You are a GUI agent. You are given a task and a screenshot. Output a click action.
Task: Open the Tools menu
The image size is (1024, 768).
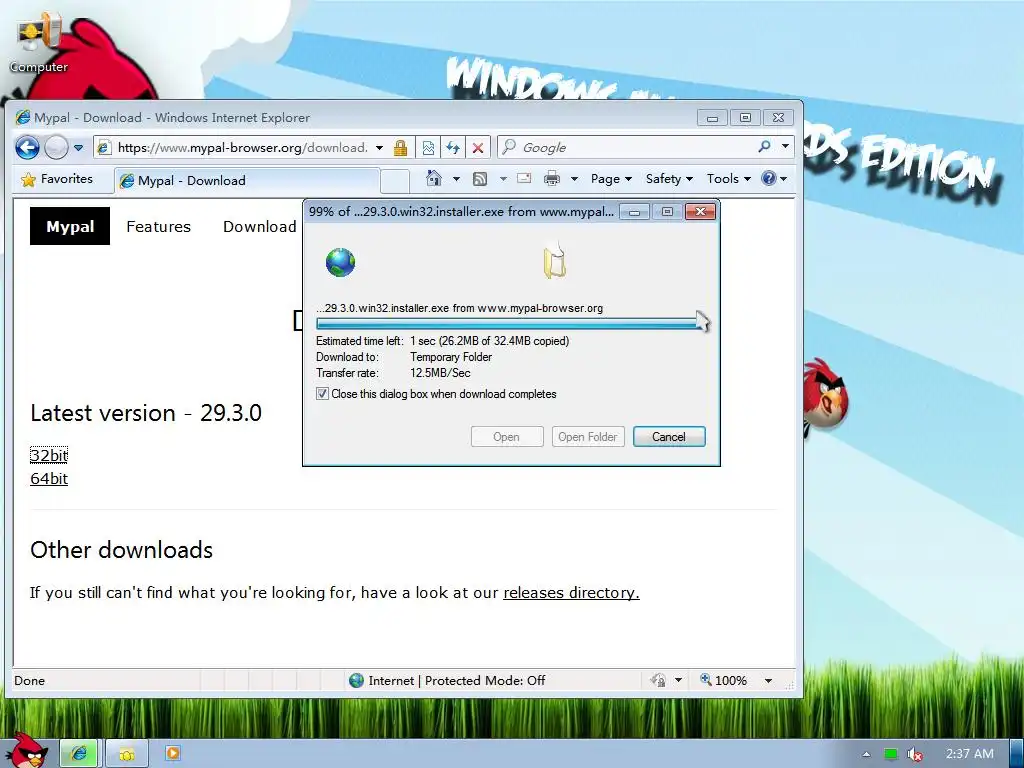728,179
